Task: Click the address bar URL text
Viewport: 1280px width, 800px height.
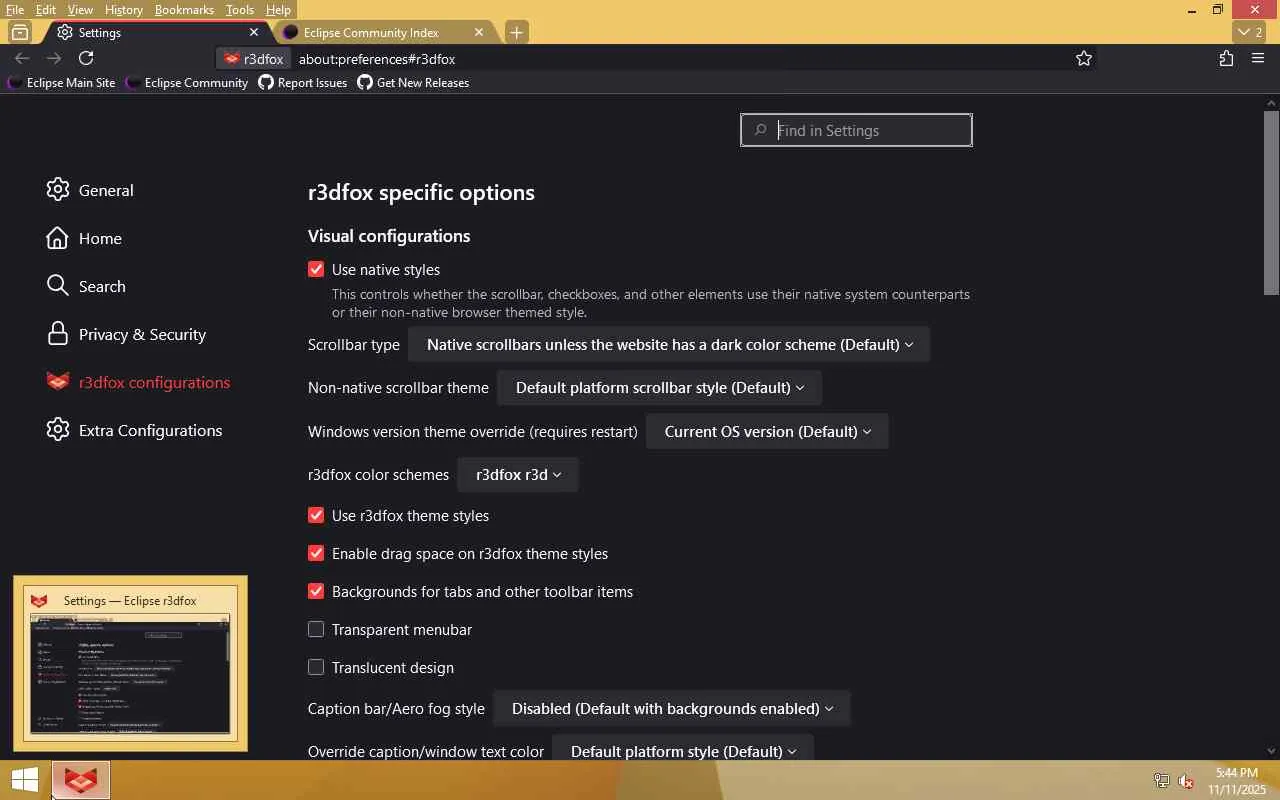Action: coord(377,59)
